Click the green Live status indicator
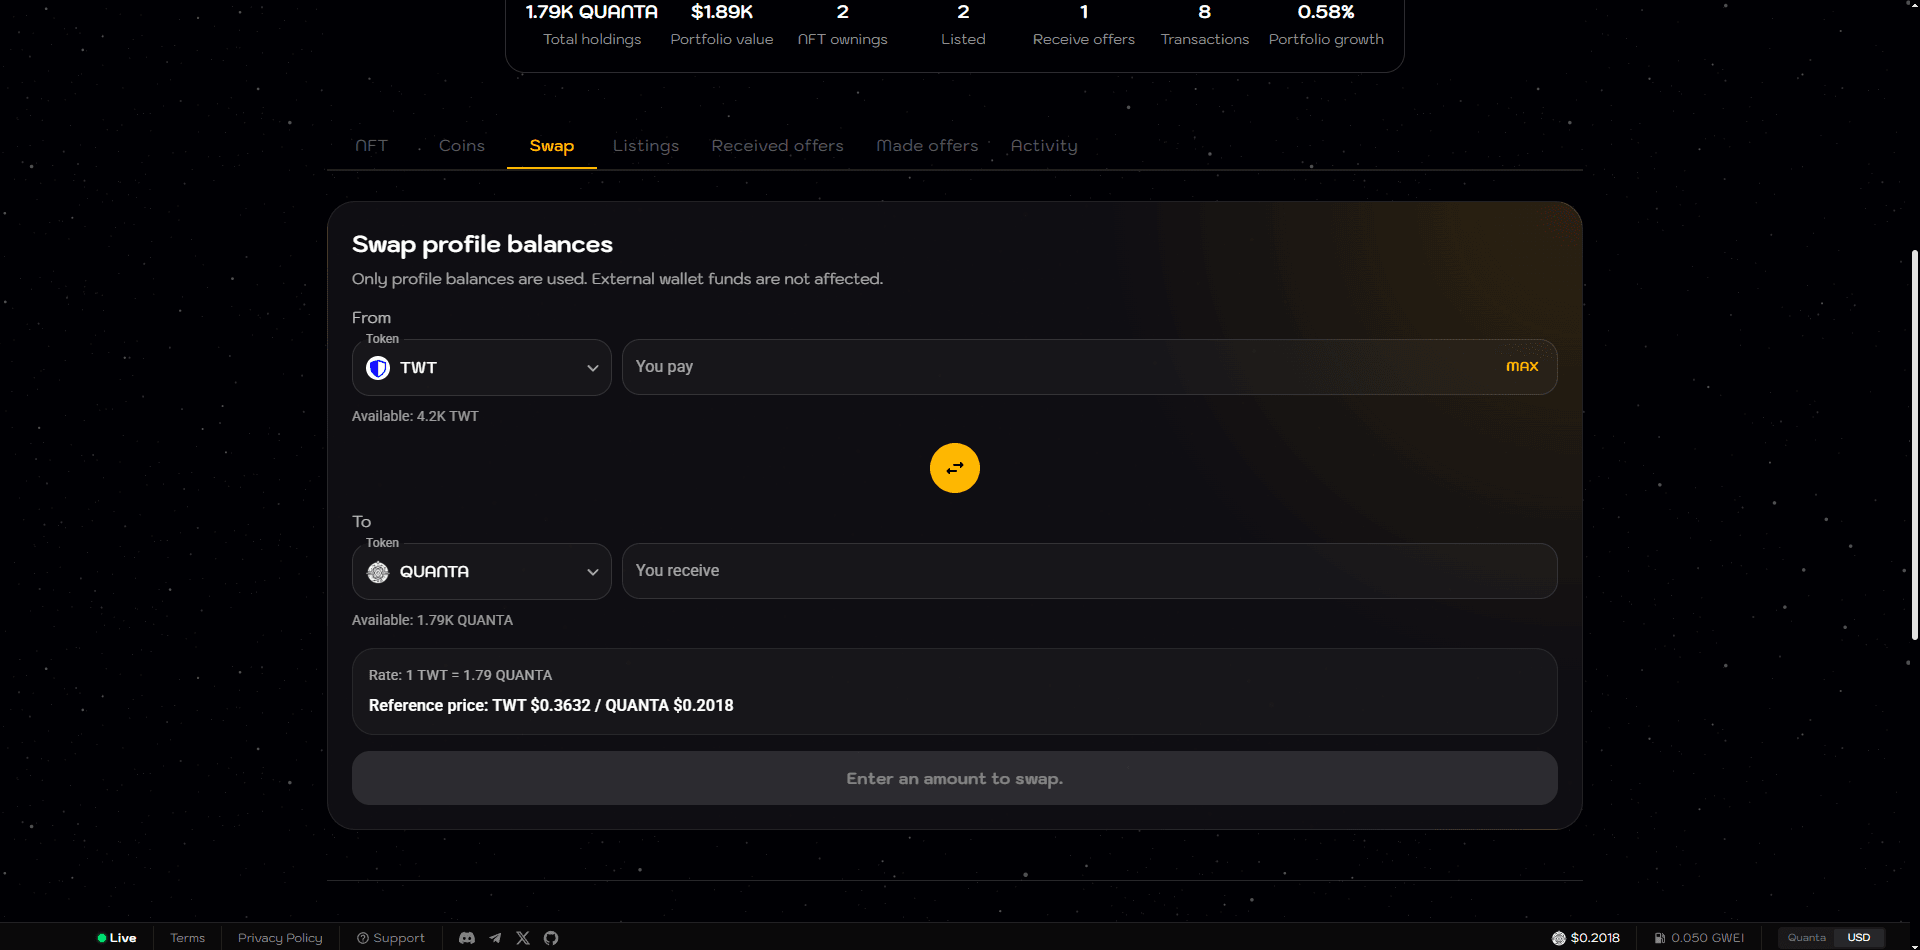Viewport: 1920px width, 950px height. 117,938
